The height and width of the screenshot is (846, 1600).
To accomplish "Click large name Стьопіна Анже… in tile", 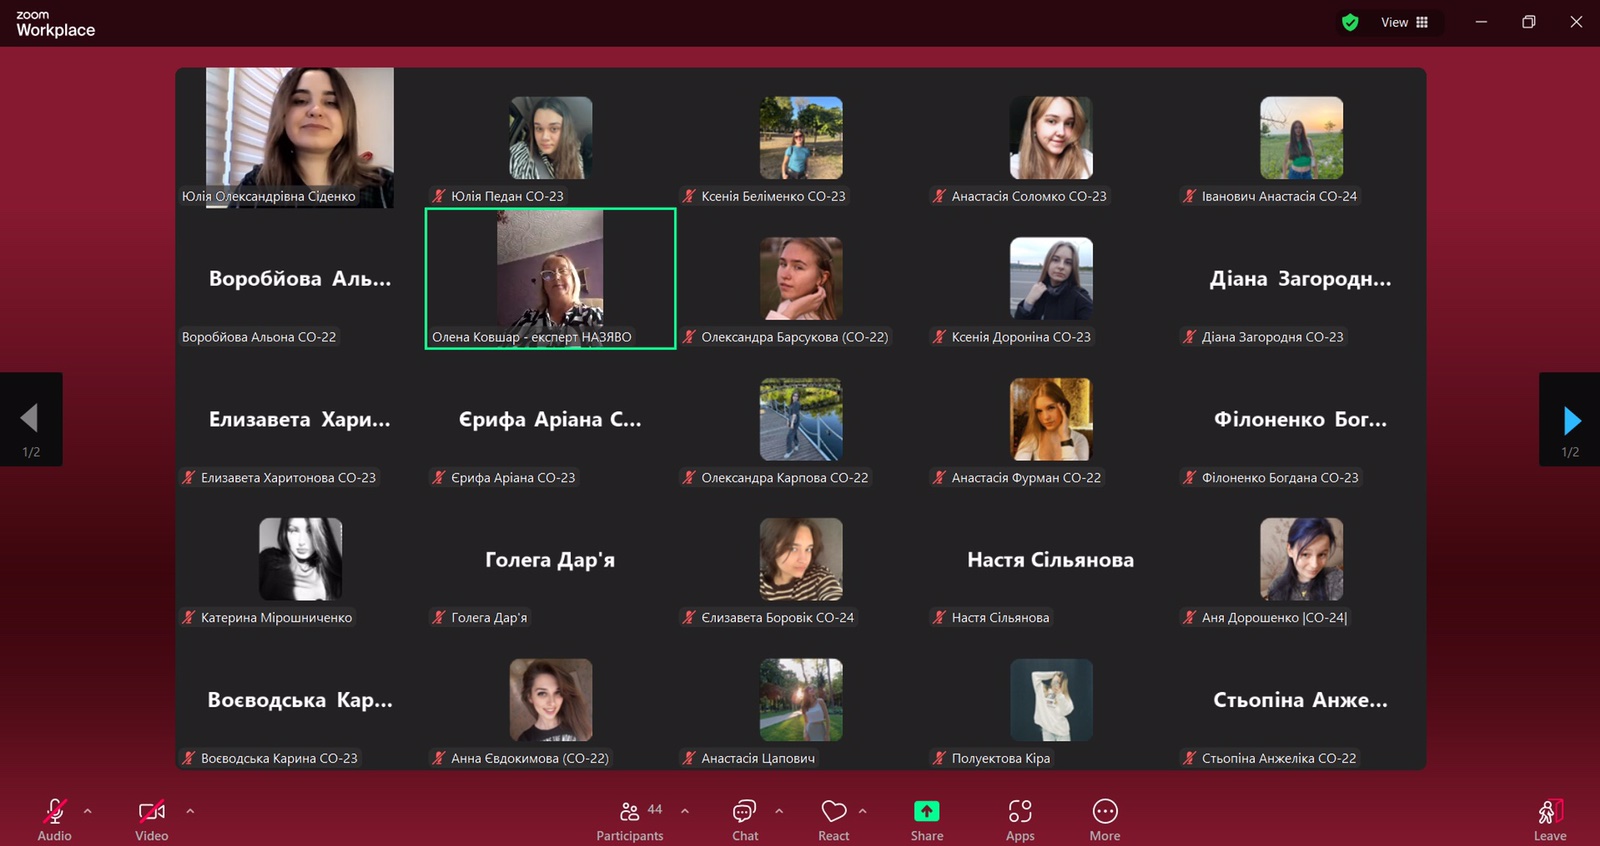I will (1300, 700).
